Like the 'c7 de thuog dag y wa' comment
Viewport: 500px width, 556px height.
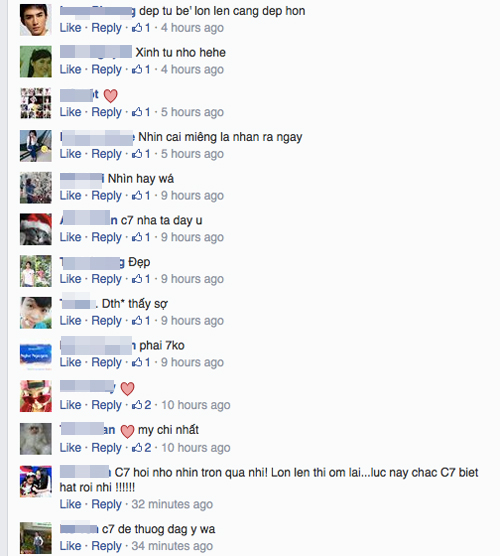[70, 546]
